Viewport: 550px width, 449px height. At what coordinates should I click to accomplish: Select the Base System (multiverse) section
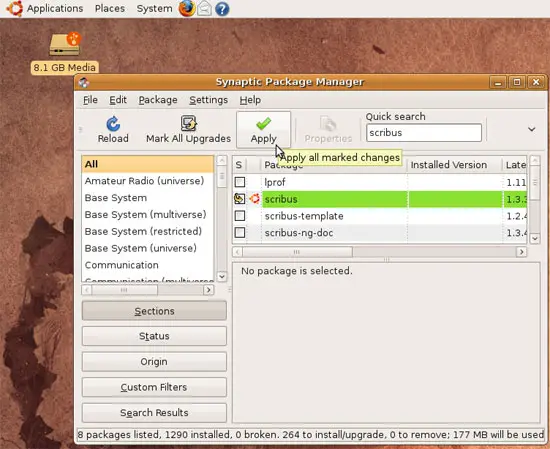pos(148,215)
